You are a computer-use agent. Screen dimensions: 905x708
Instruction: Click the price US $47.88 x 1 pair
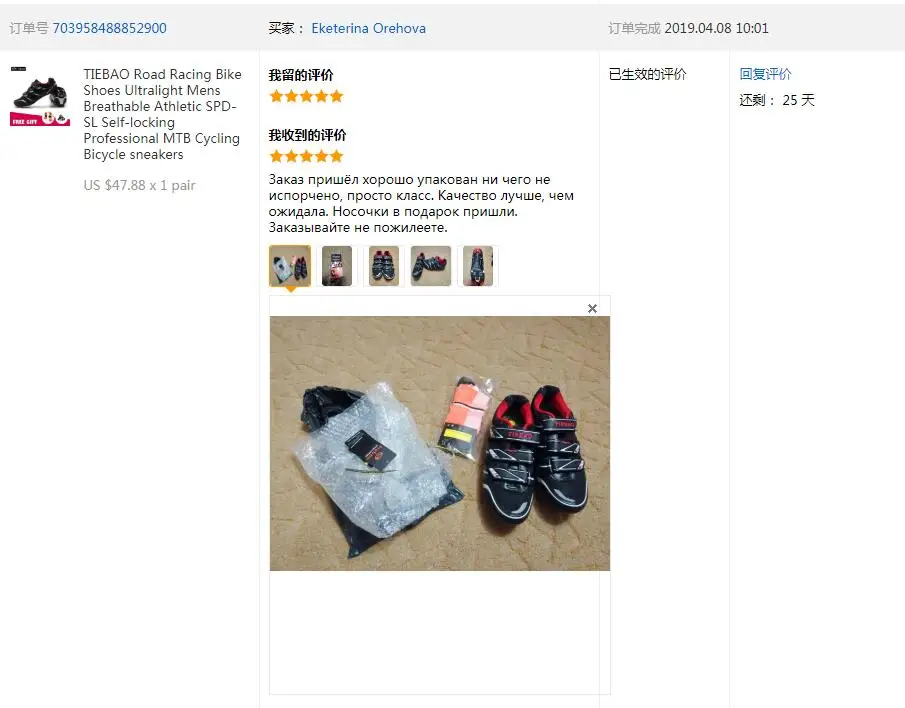140,185
